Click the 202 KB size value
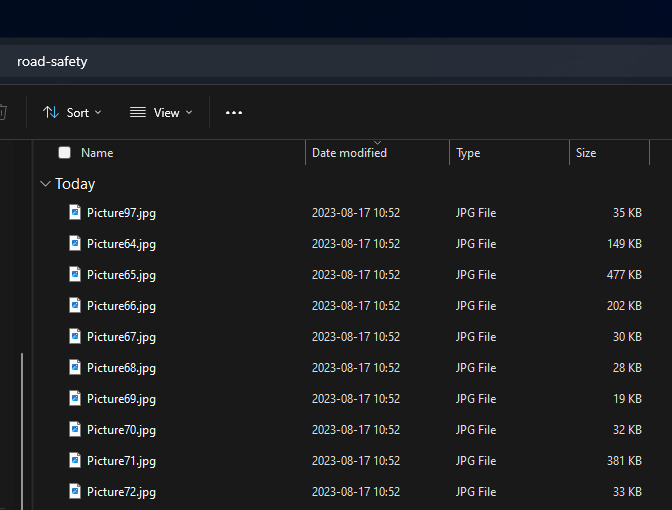This screenshot has width=672, height=510. click(624, 306)
